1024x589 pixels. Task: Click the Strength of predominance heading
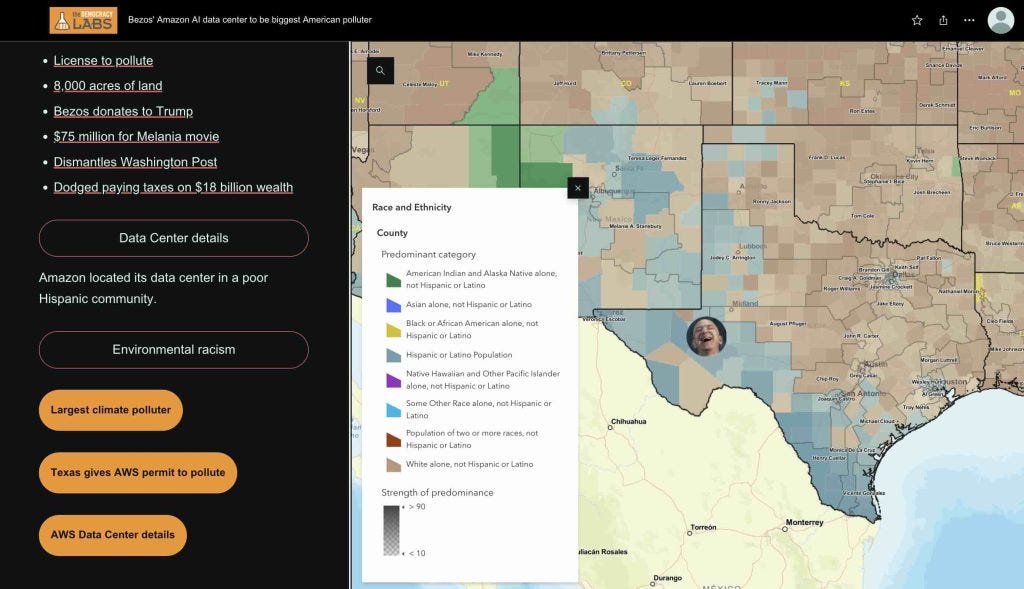pyautogui.click(x=437, y=493)
